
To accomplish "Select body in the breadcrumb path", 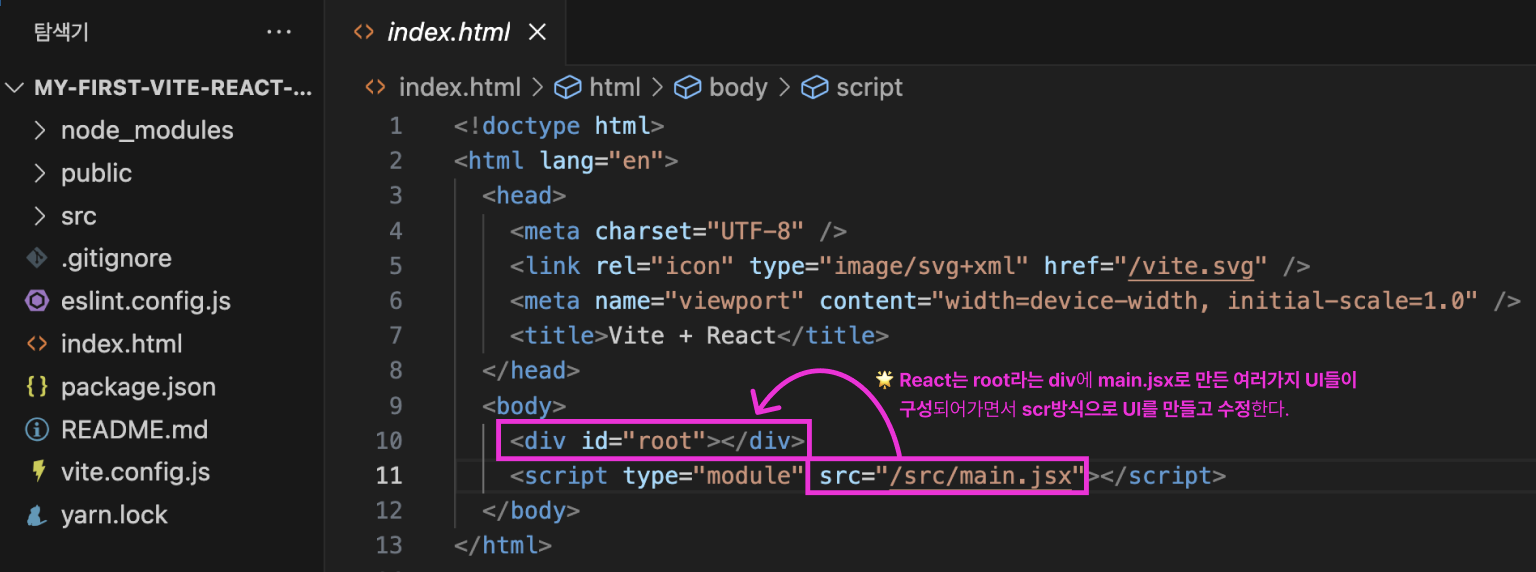I will click(x=738, y=88).
